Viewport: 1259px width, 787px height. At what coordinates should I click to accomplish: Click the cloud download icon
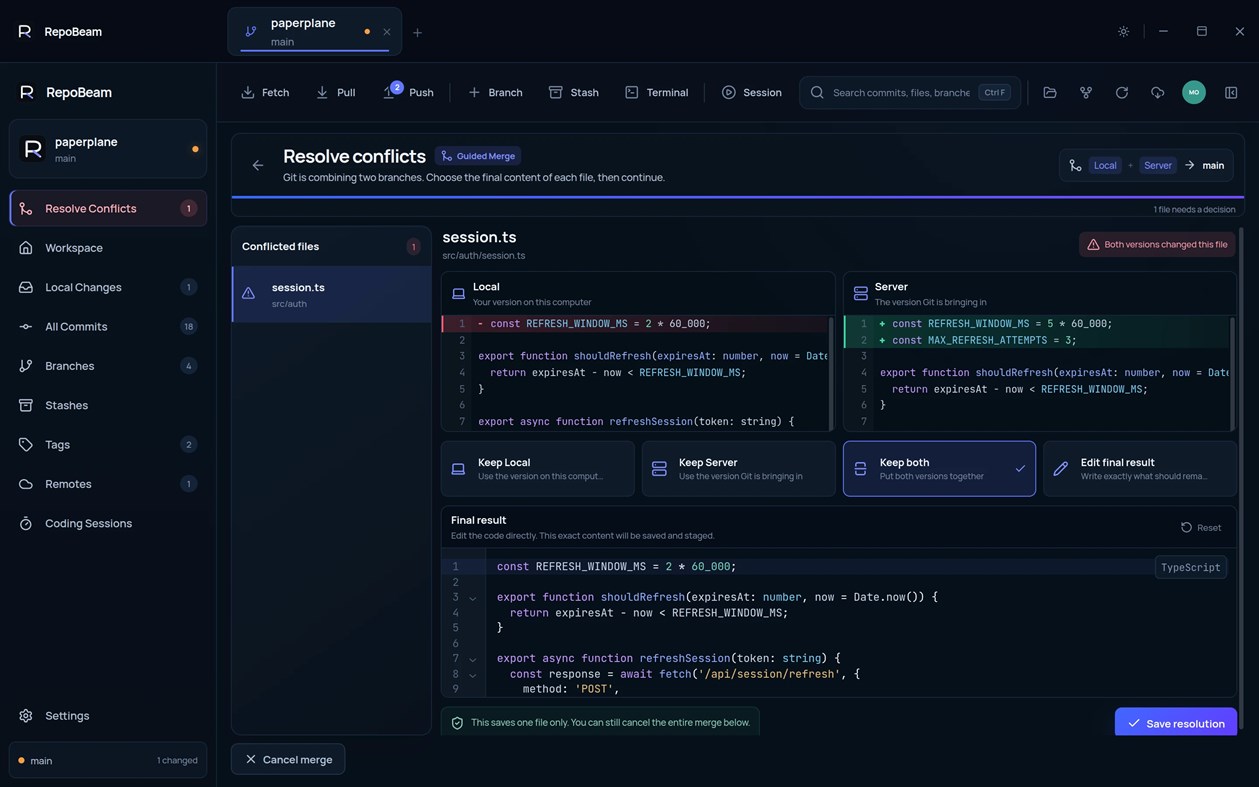point(1157,92)
